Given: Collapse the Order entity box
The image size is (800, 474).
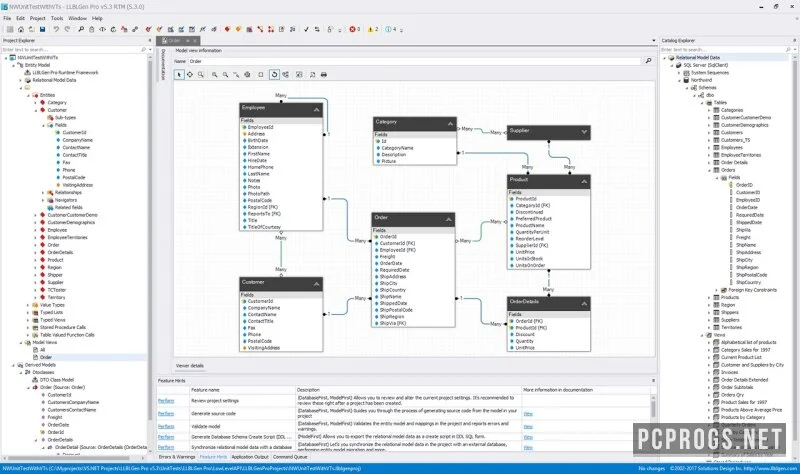Looking at the screenshot, I should [x=449, y=219].
